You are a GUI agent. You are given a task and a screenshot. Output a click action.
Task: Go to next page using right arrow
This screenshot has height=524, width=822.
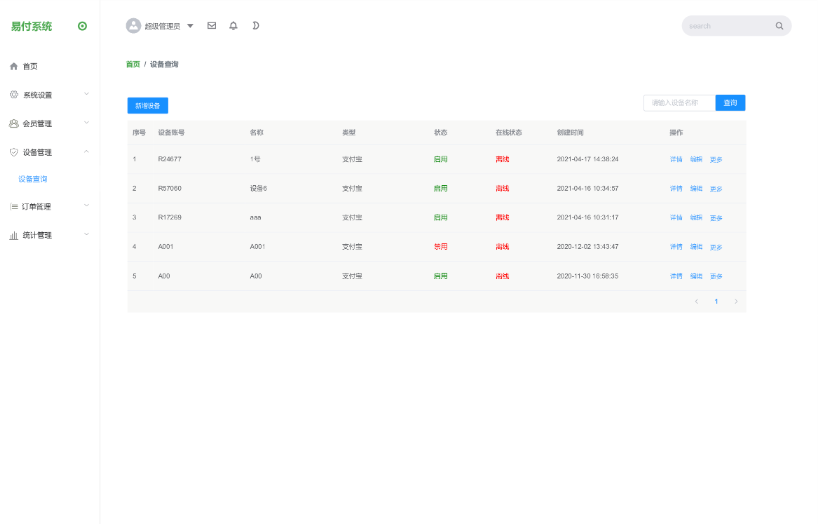[x=736, y=301]
